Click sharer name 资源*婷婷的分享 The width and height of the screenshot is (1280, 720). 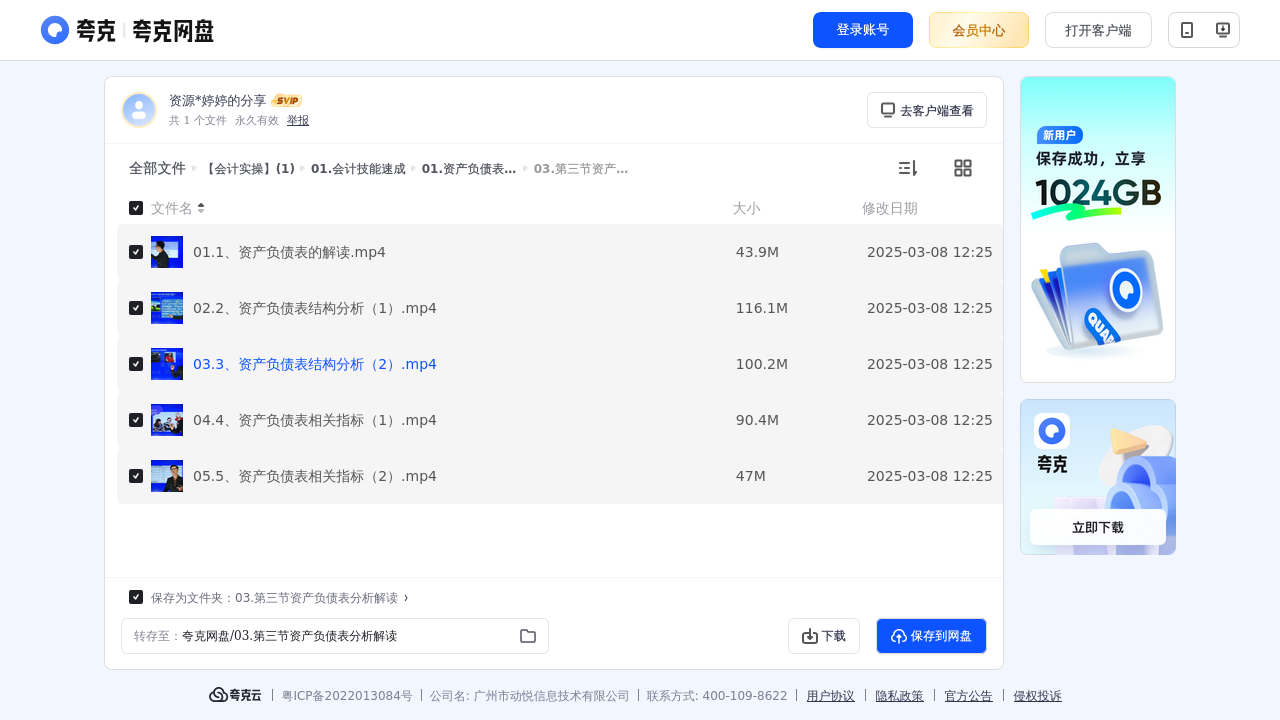[218, 100]
